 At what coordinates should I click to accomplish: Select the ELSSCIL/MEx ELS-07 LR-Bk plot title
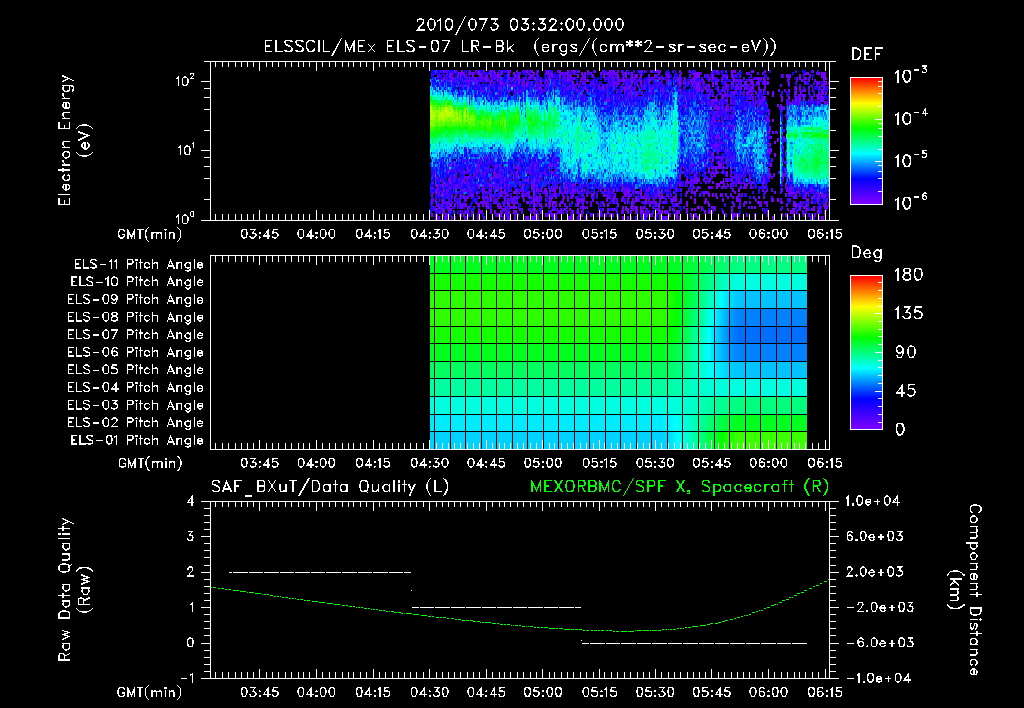pyautogui.click(x=520, y=47)
